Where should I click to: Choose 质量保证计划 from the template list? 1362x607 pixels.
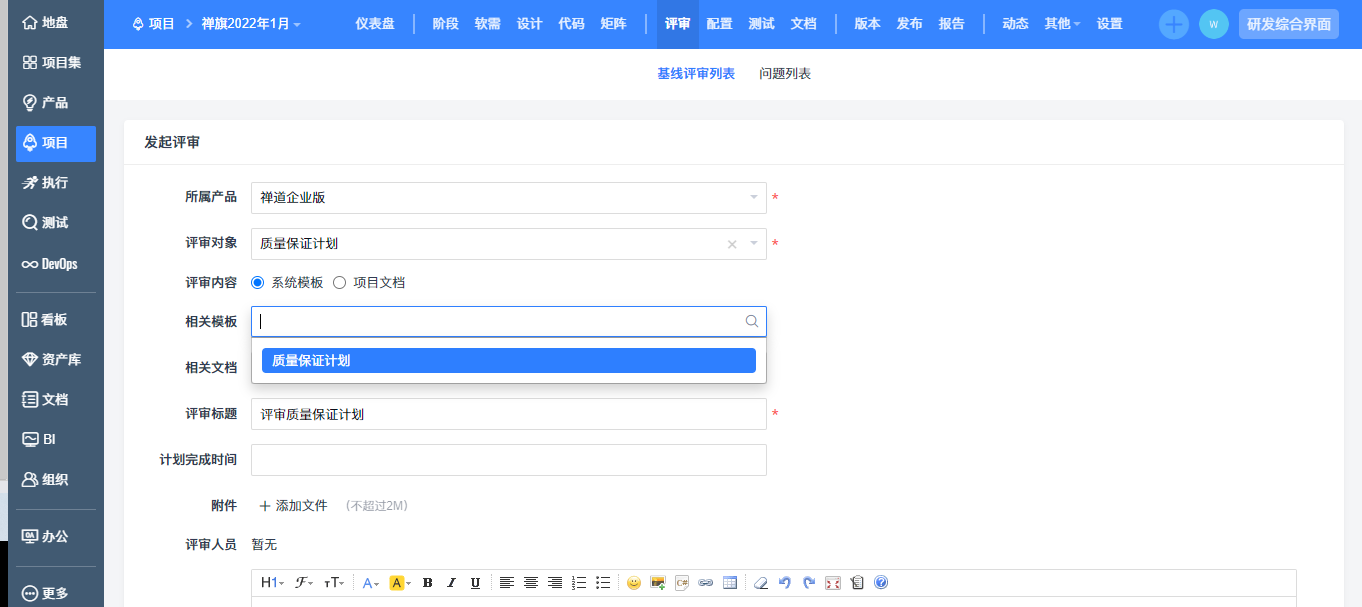click(509, 361)
